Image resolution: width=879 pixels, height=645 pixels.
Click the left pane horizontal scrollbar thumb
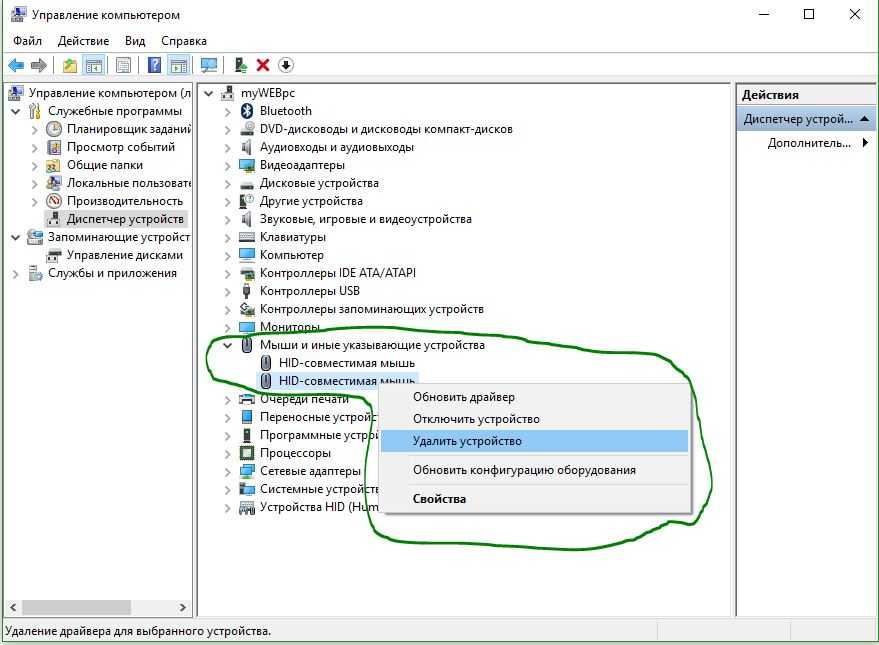click(x=76, y=607)
